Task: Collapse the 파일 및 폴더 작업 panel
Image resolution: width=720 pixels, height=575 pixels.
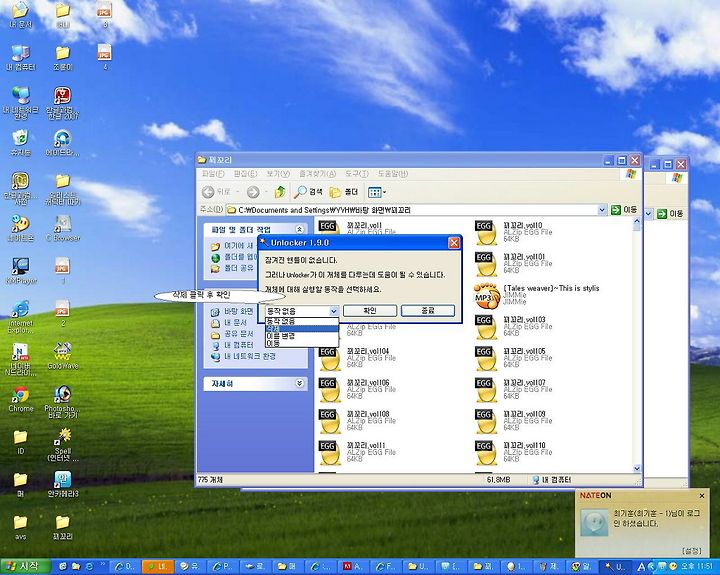Action: pos(299,229)
